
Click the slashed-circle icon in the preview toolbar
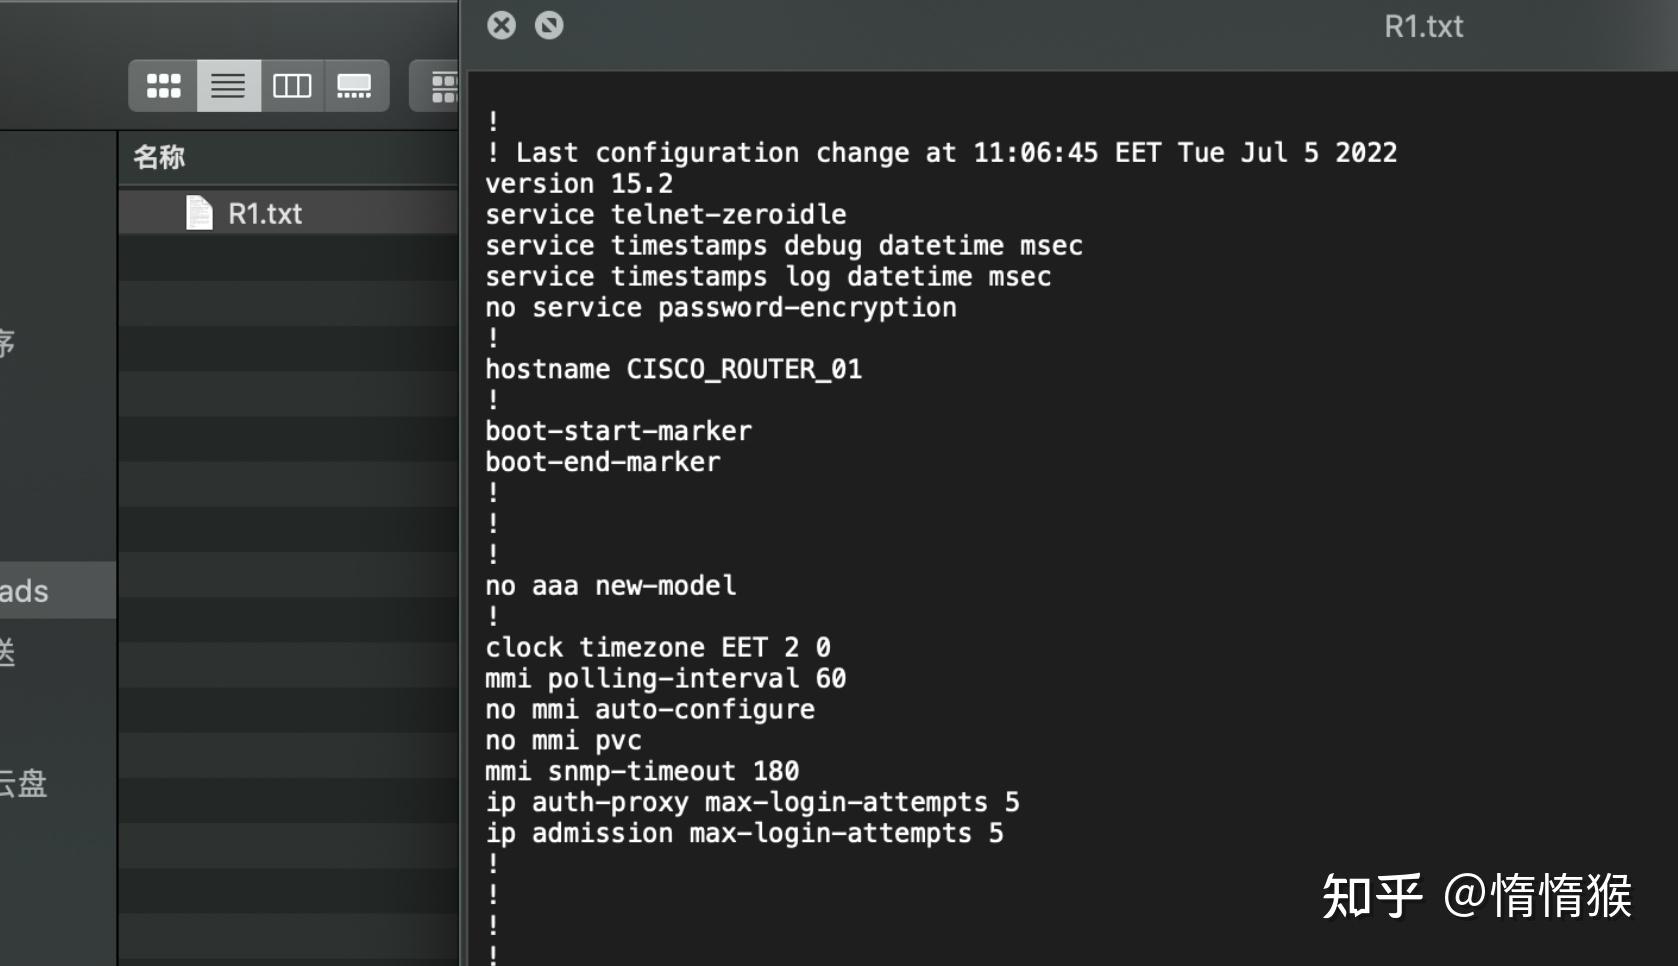tap(548, 26)
